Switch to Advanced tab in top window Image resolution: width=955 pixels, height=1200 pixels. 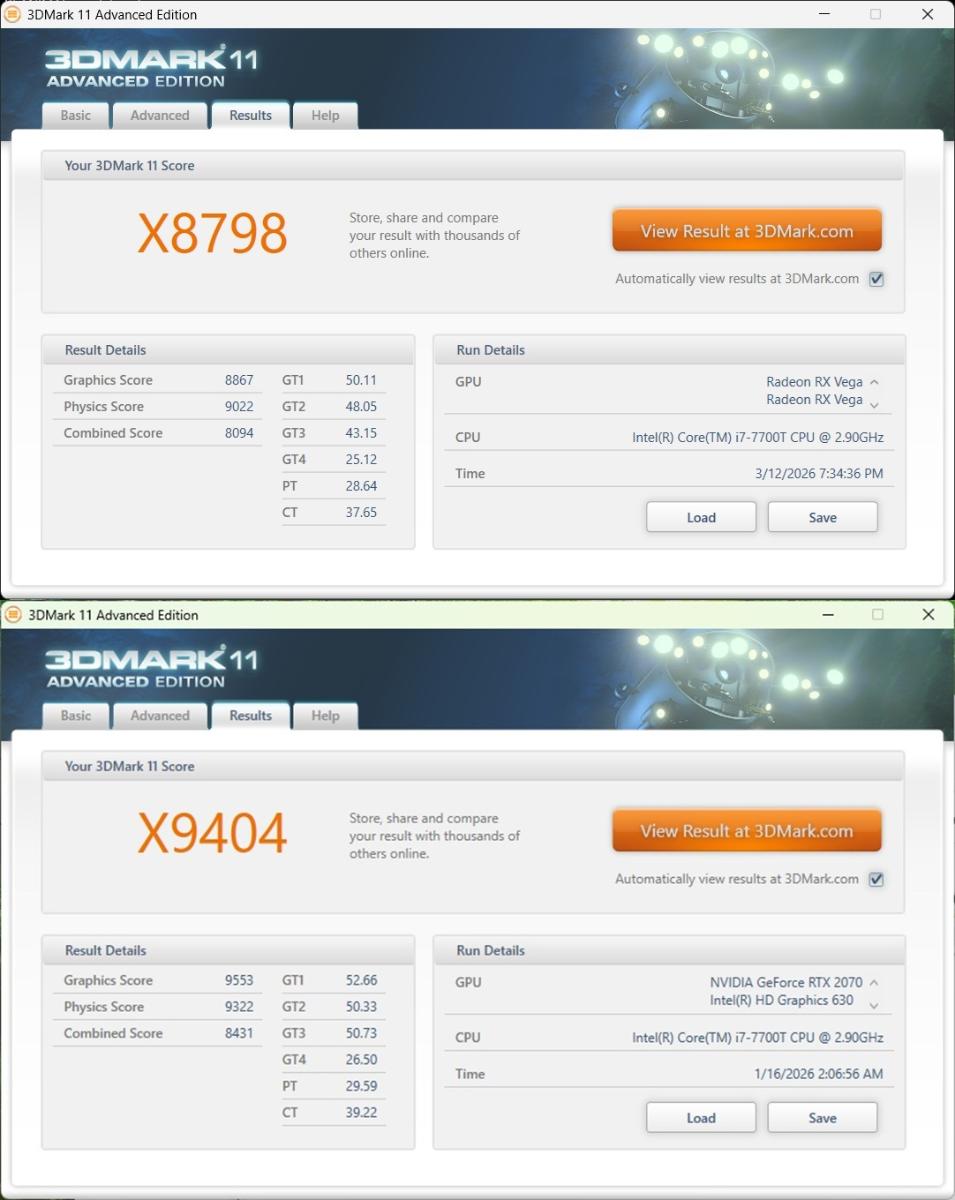click(x=160, y=115)
